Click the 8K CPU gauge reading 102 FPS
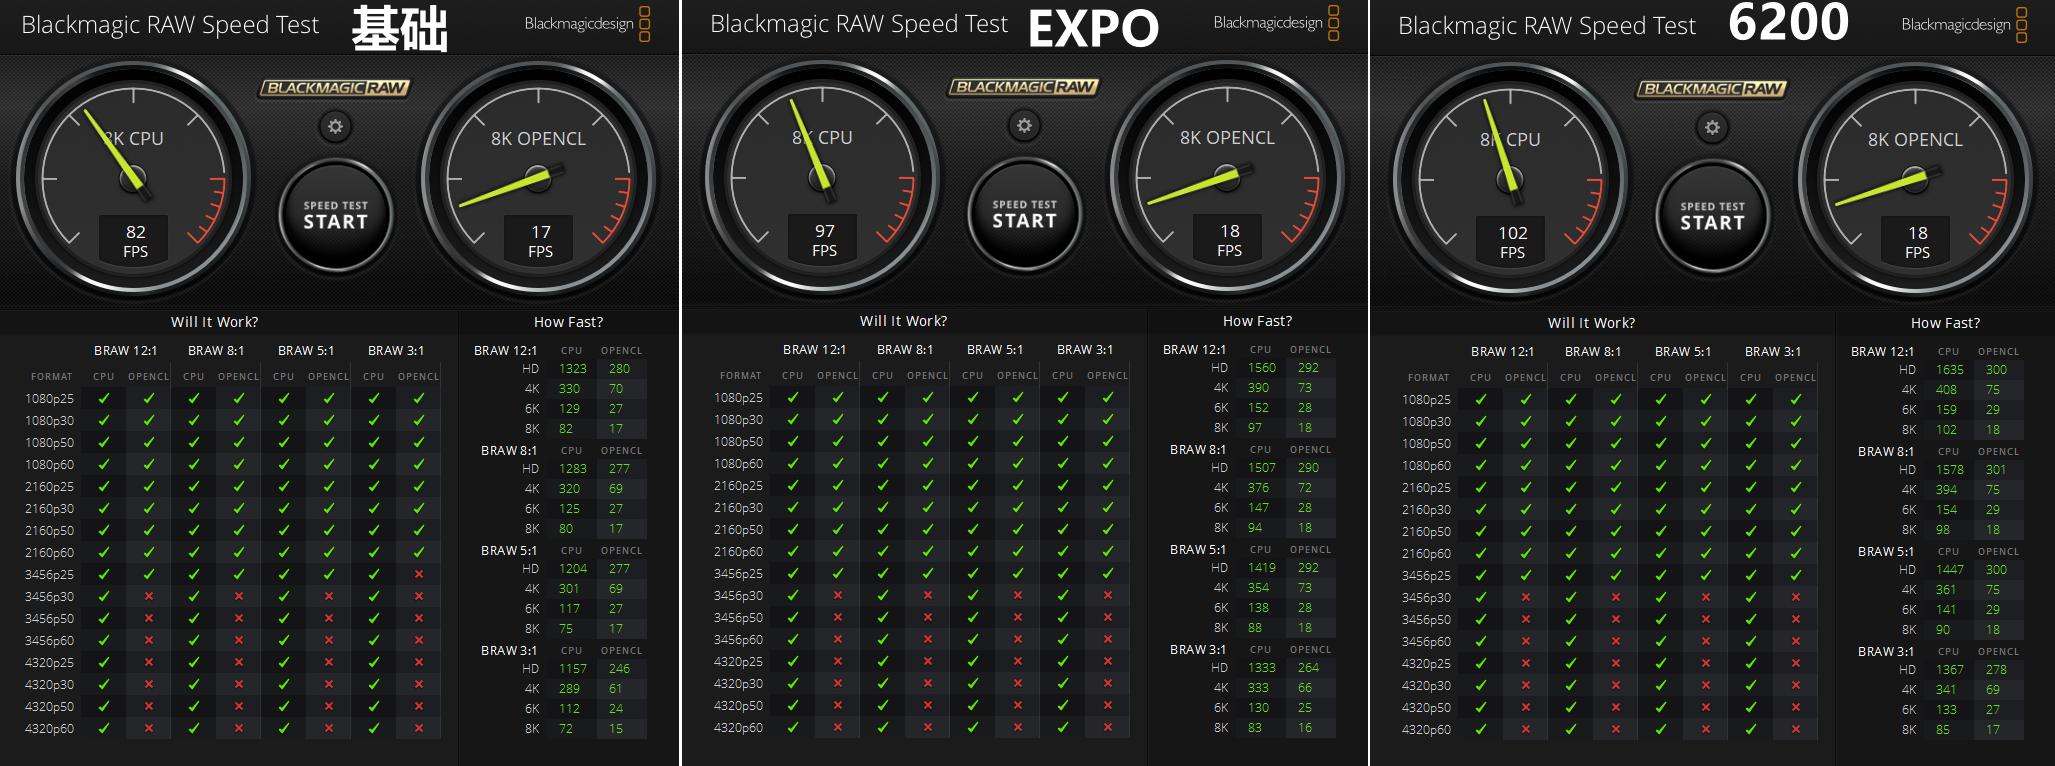The width and height of the screenshot is (2055, 766). (1510, 181)
